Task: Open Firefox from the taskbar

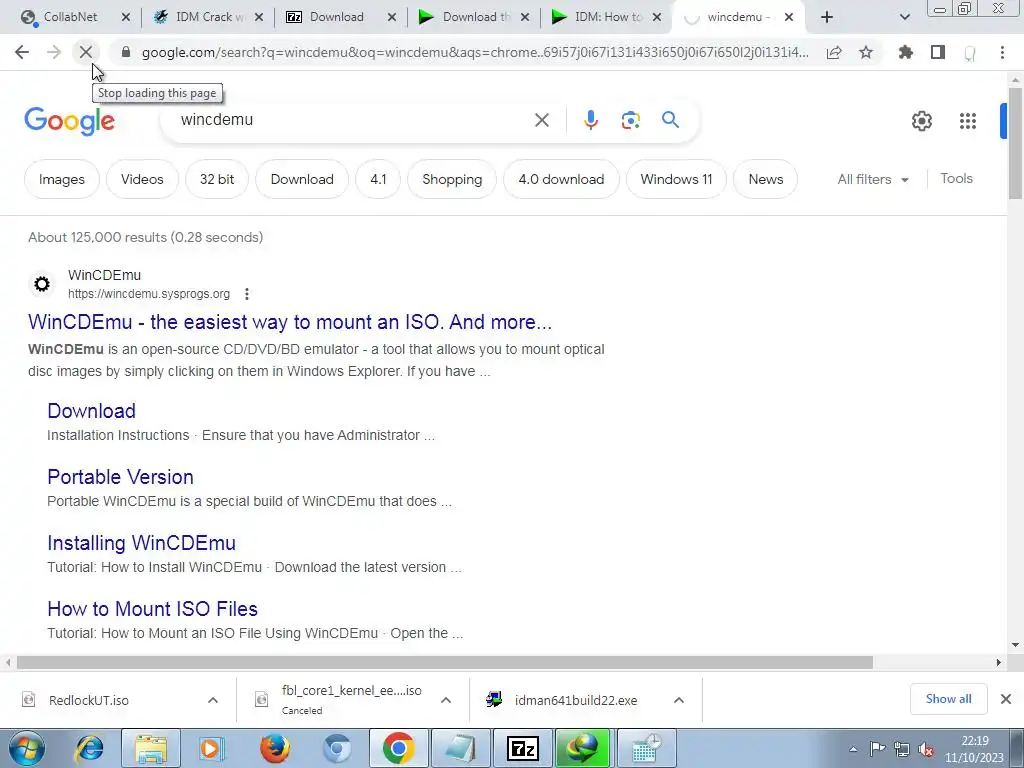Action: pyautogui.click(x=275, y=748)
